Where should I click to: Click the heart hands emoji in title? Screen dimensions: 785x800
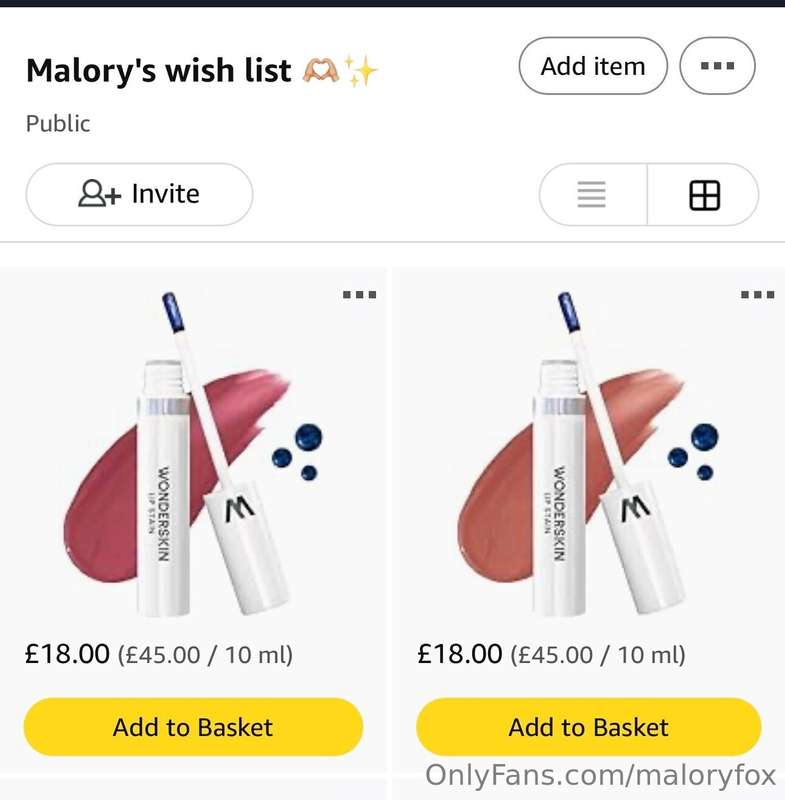320,71
